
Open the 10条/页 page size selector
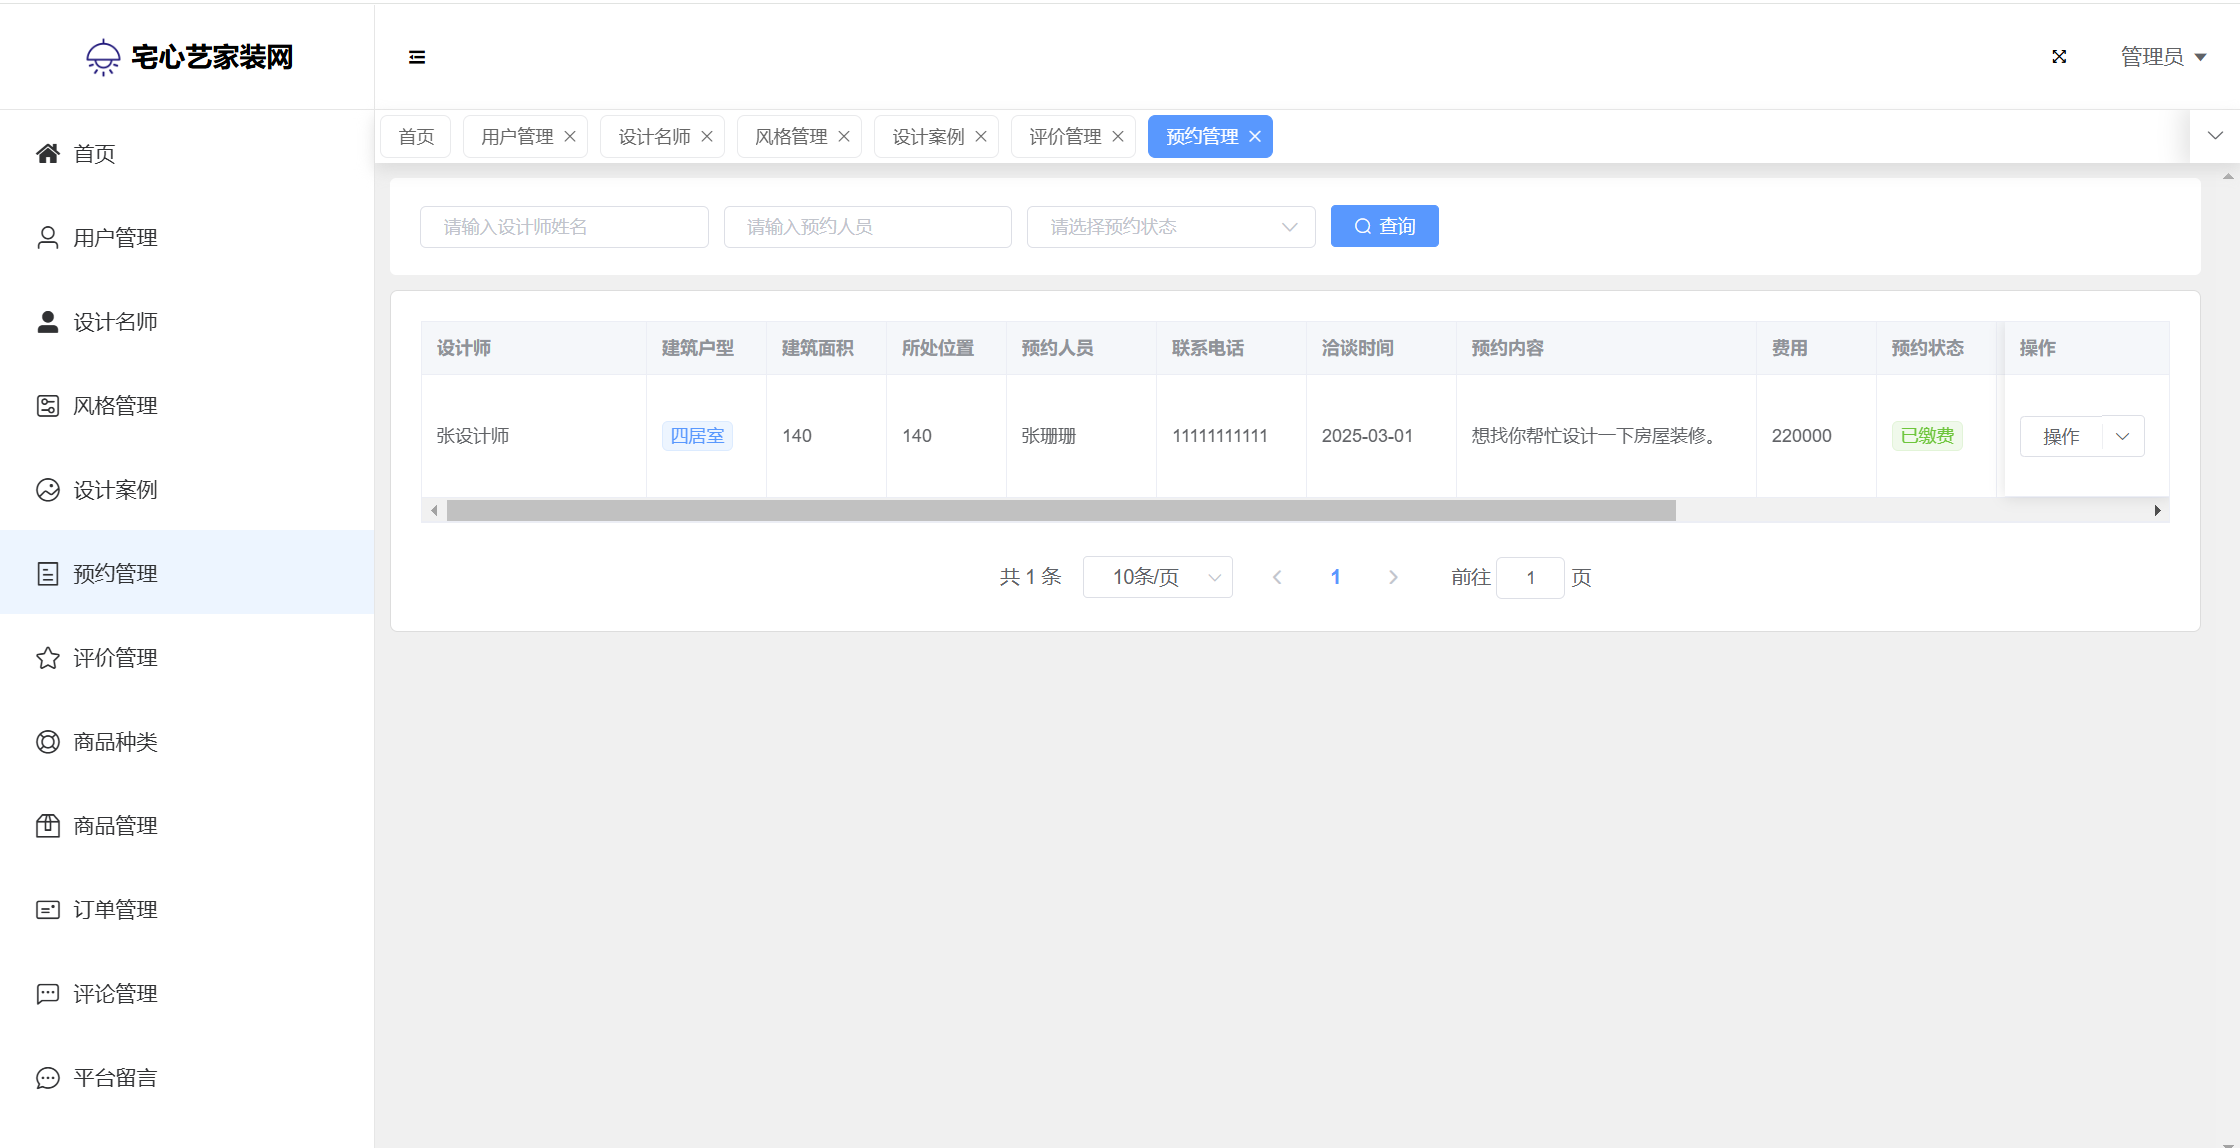pyautogui.click(x=1157, y=577)
